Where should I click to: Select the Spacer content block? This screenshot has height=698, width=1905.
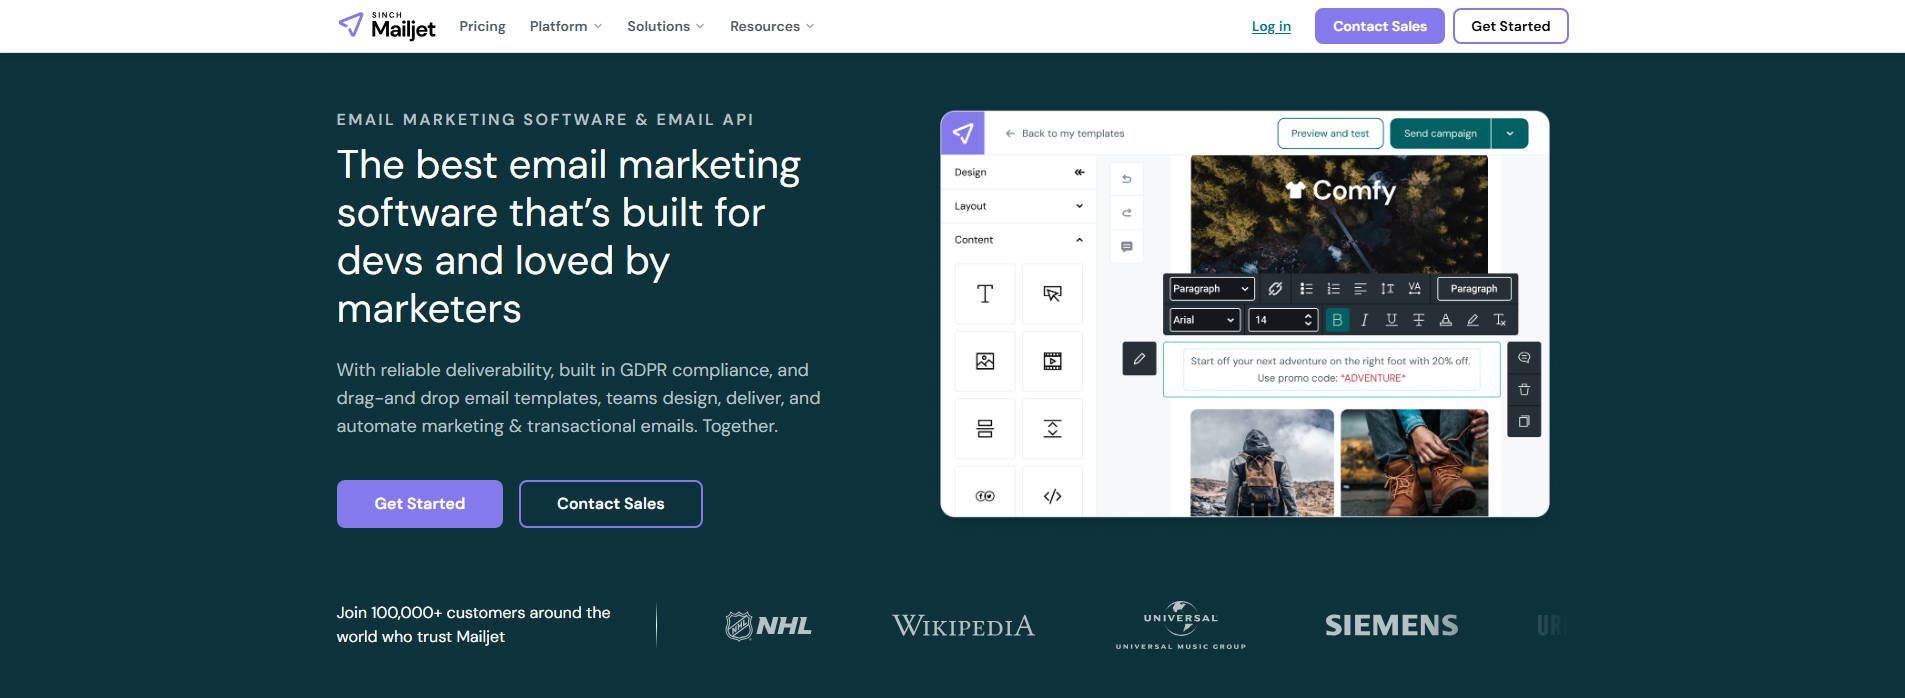tap(1052, 429)
